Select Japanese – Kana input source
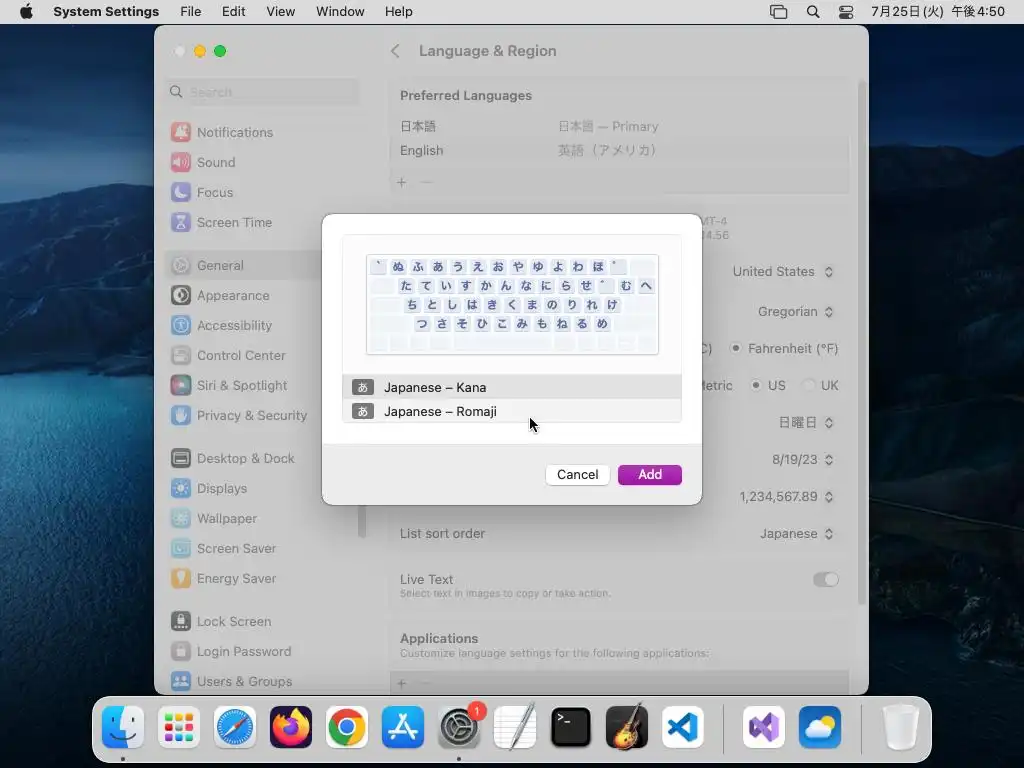 511,387
